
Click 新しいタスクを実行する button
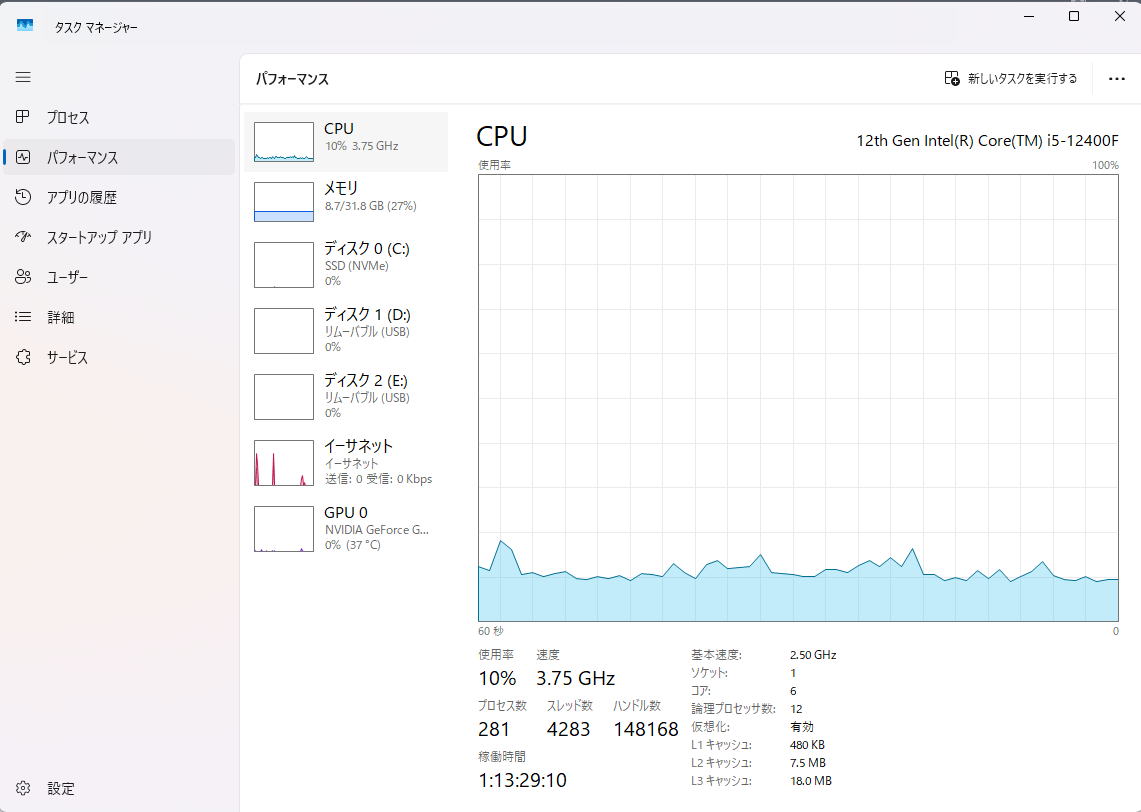tap(1011, 79)
